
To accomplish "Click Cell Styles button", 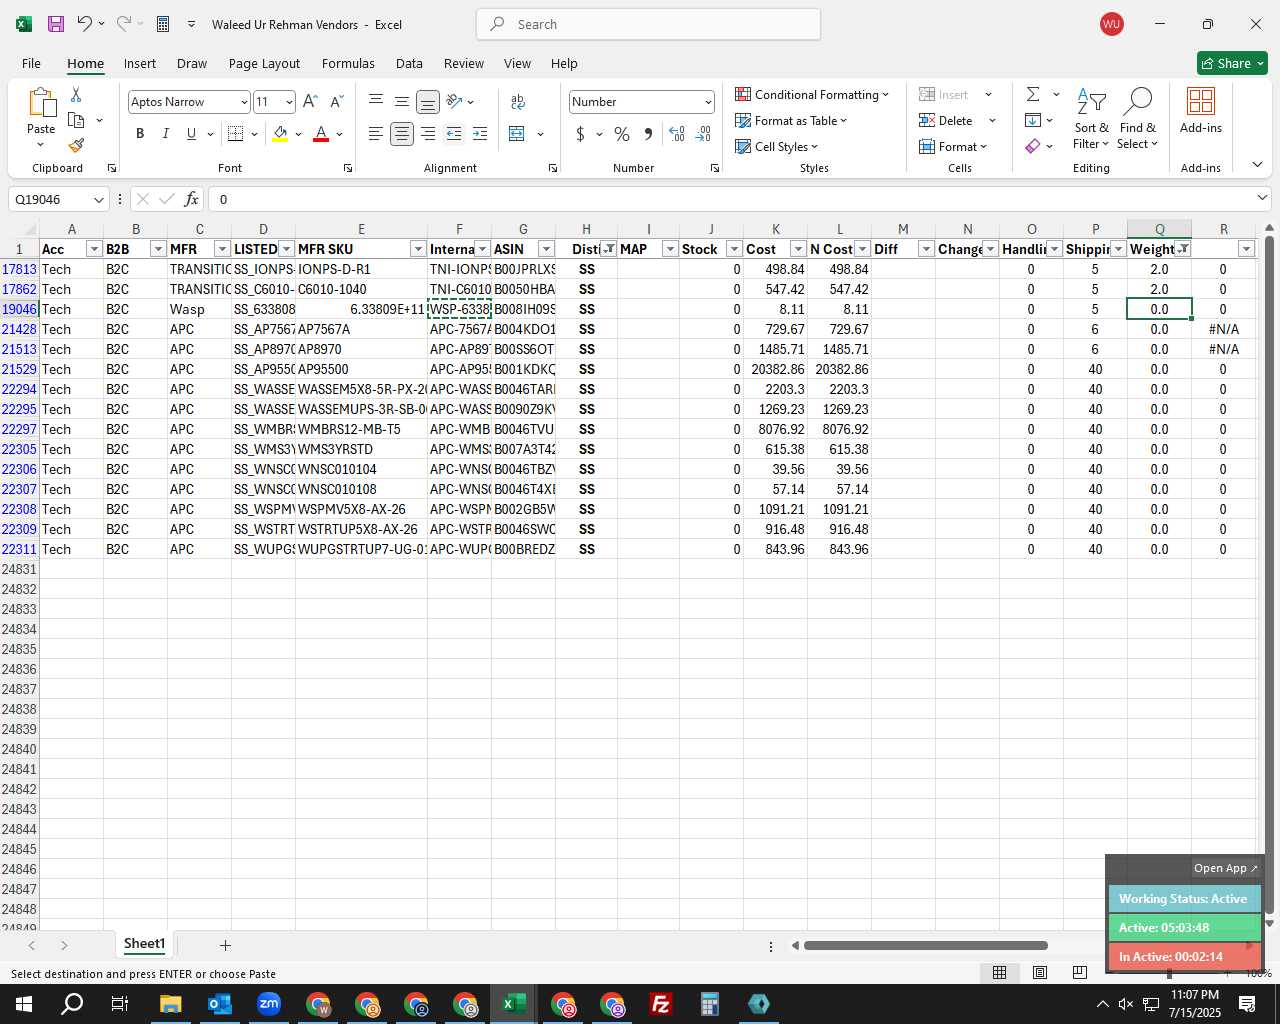I will coord(777,146).
